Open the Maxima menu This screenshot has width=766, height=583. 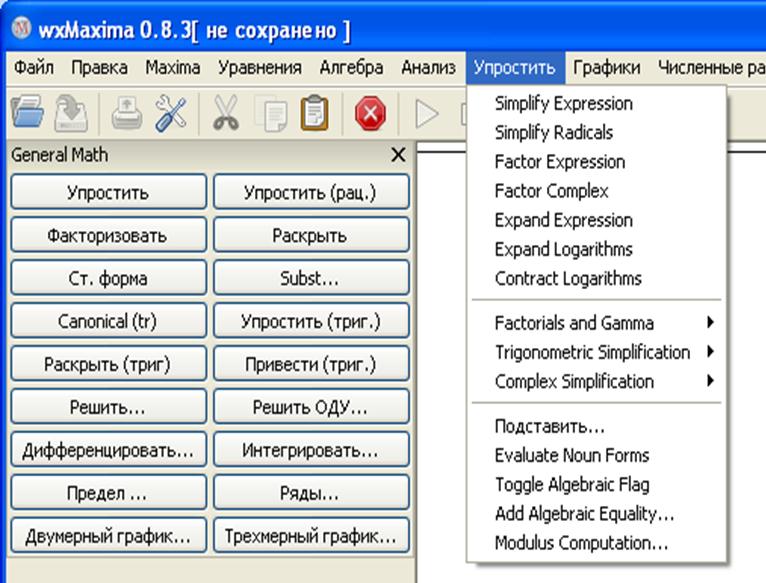click(x=173, y=68)
